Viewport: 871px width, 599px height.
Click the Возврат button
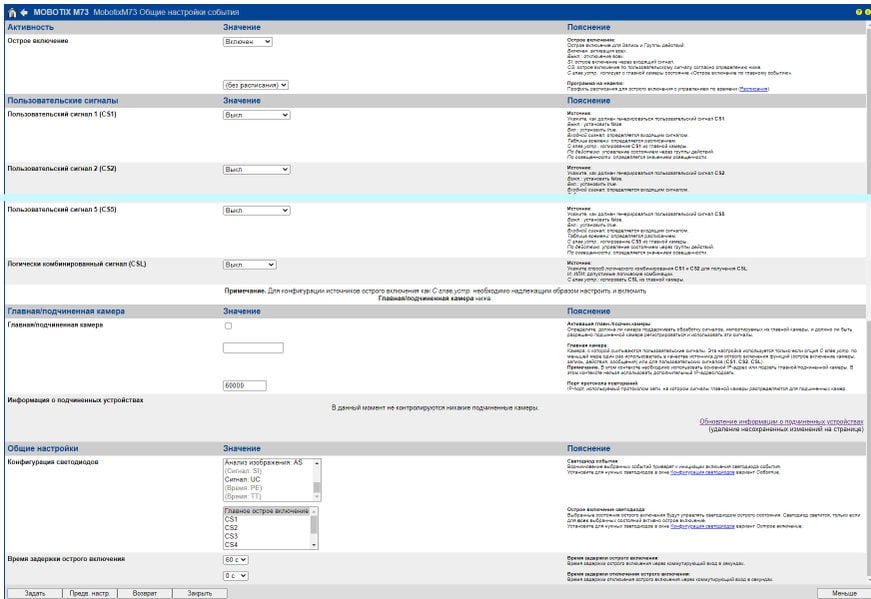click(144, 593)
